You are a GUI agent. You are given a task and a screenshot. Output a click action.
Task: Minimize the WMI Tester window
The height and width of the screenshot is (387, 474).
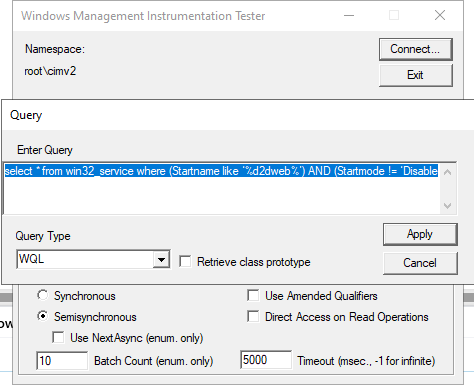349,15
